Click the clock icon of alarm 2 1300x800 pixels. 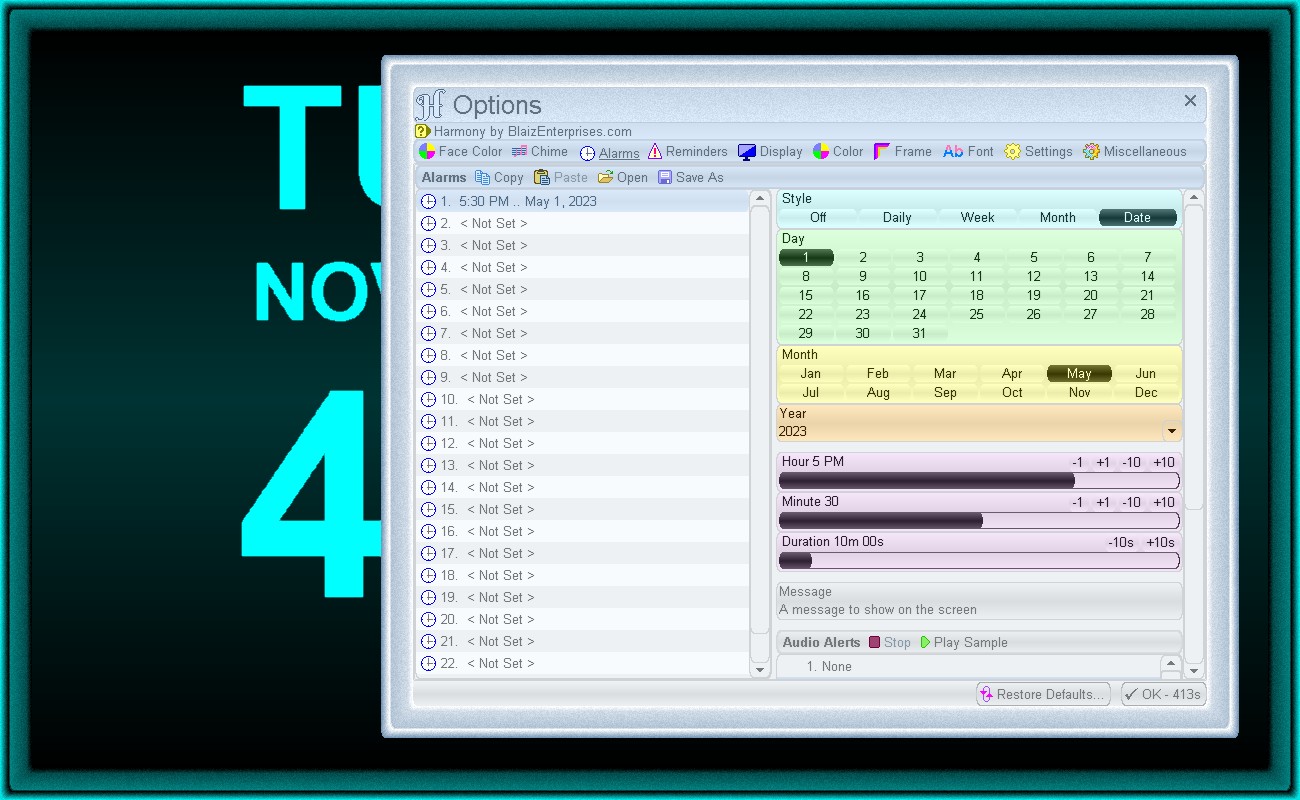pyautogui.click(x=428, y=223)
